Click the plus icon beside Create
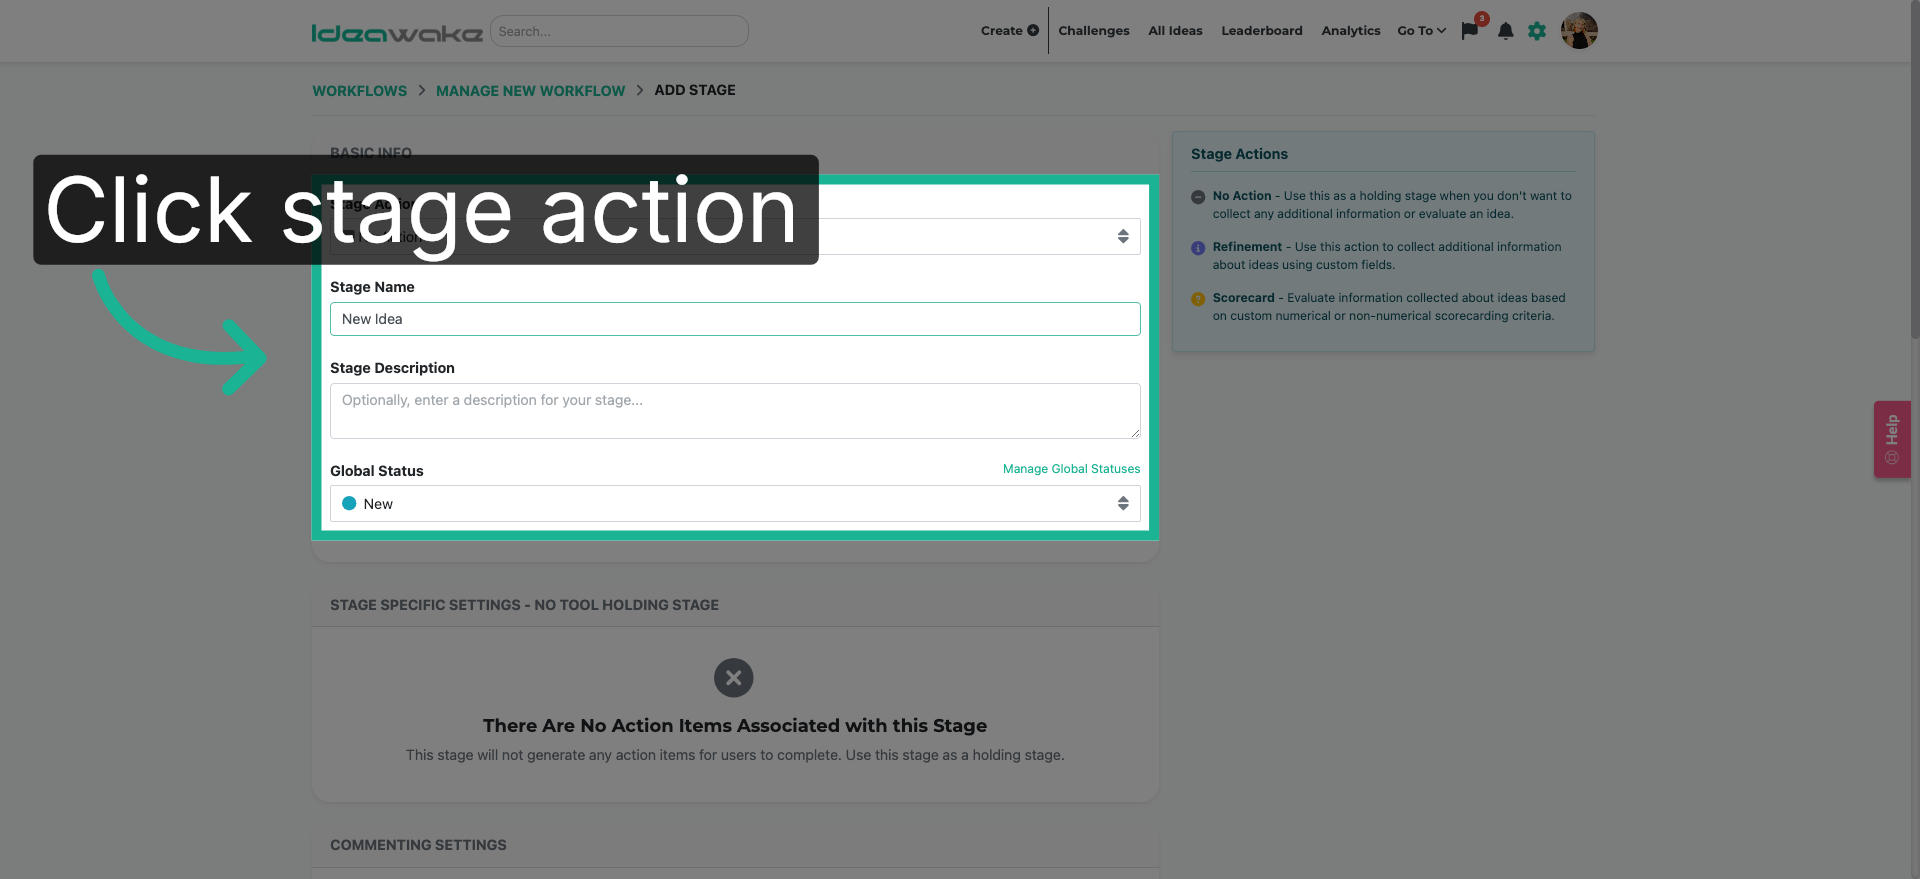1920x879 pixels. (1033, 31)
